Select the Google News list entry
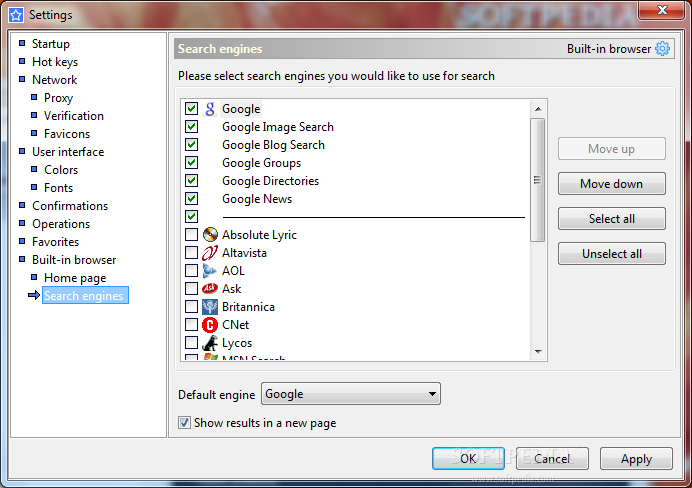Screen dimensions: 692x488 point(257,199)
